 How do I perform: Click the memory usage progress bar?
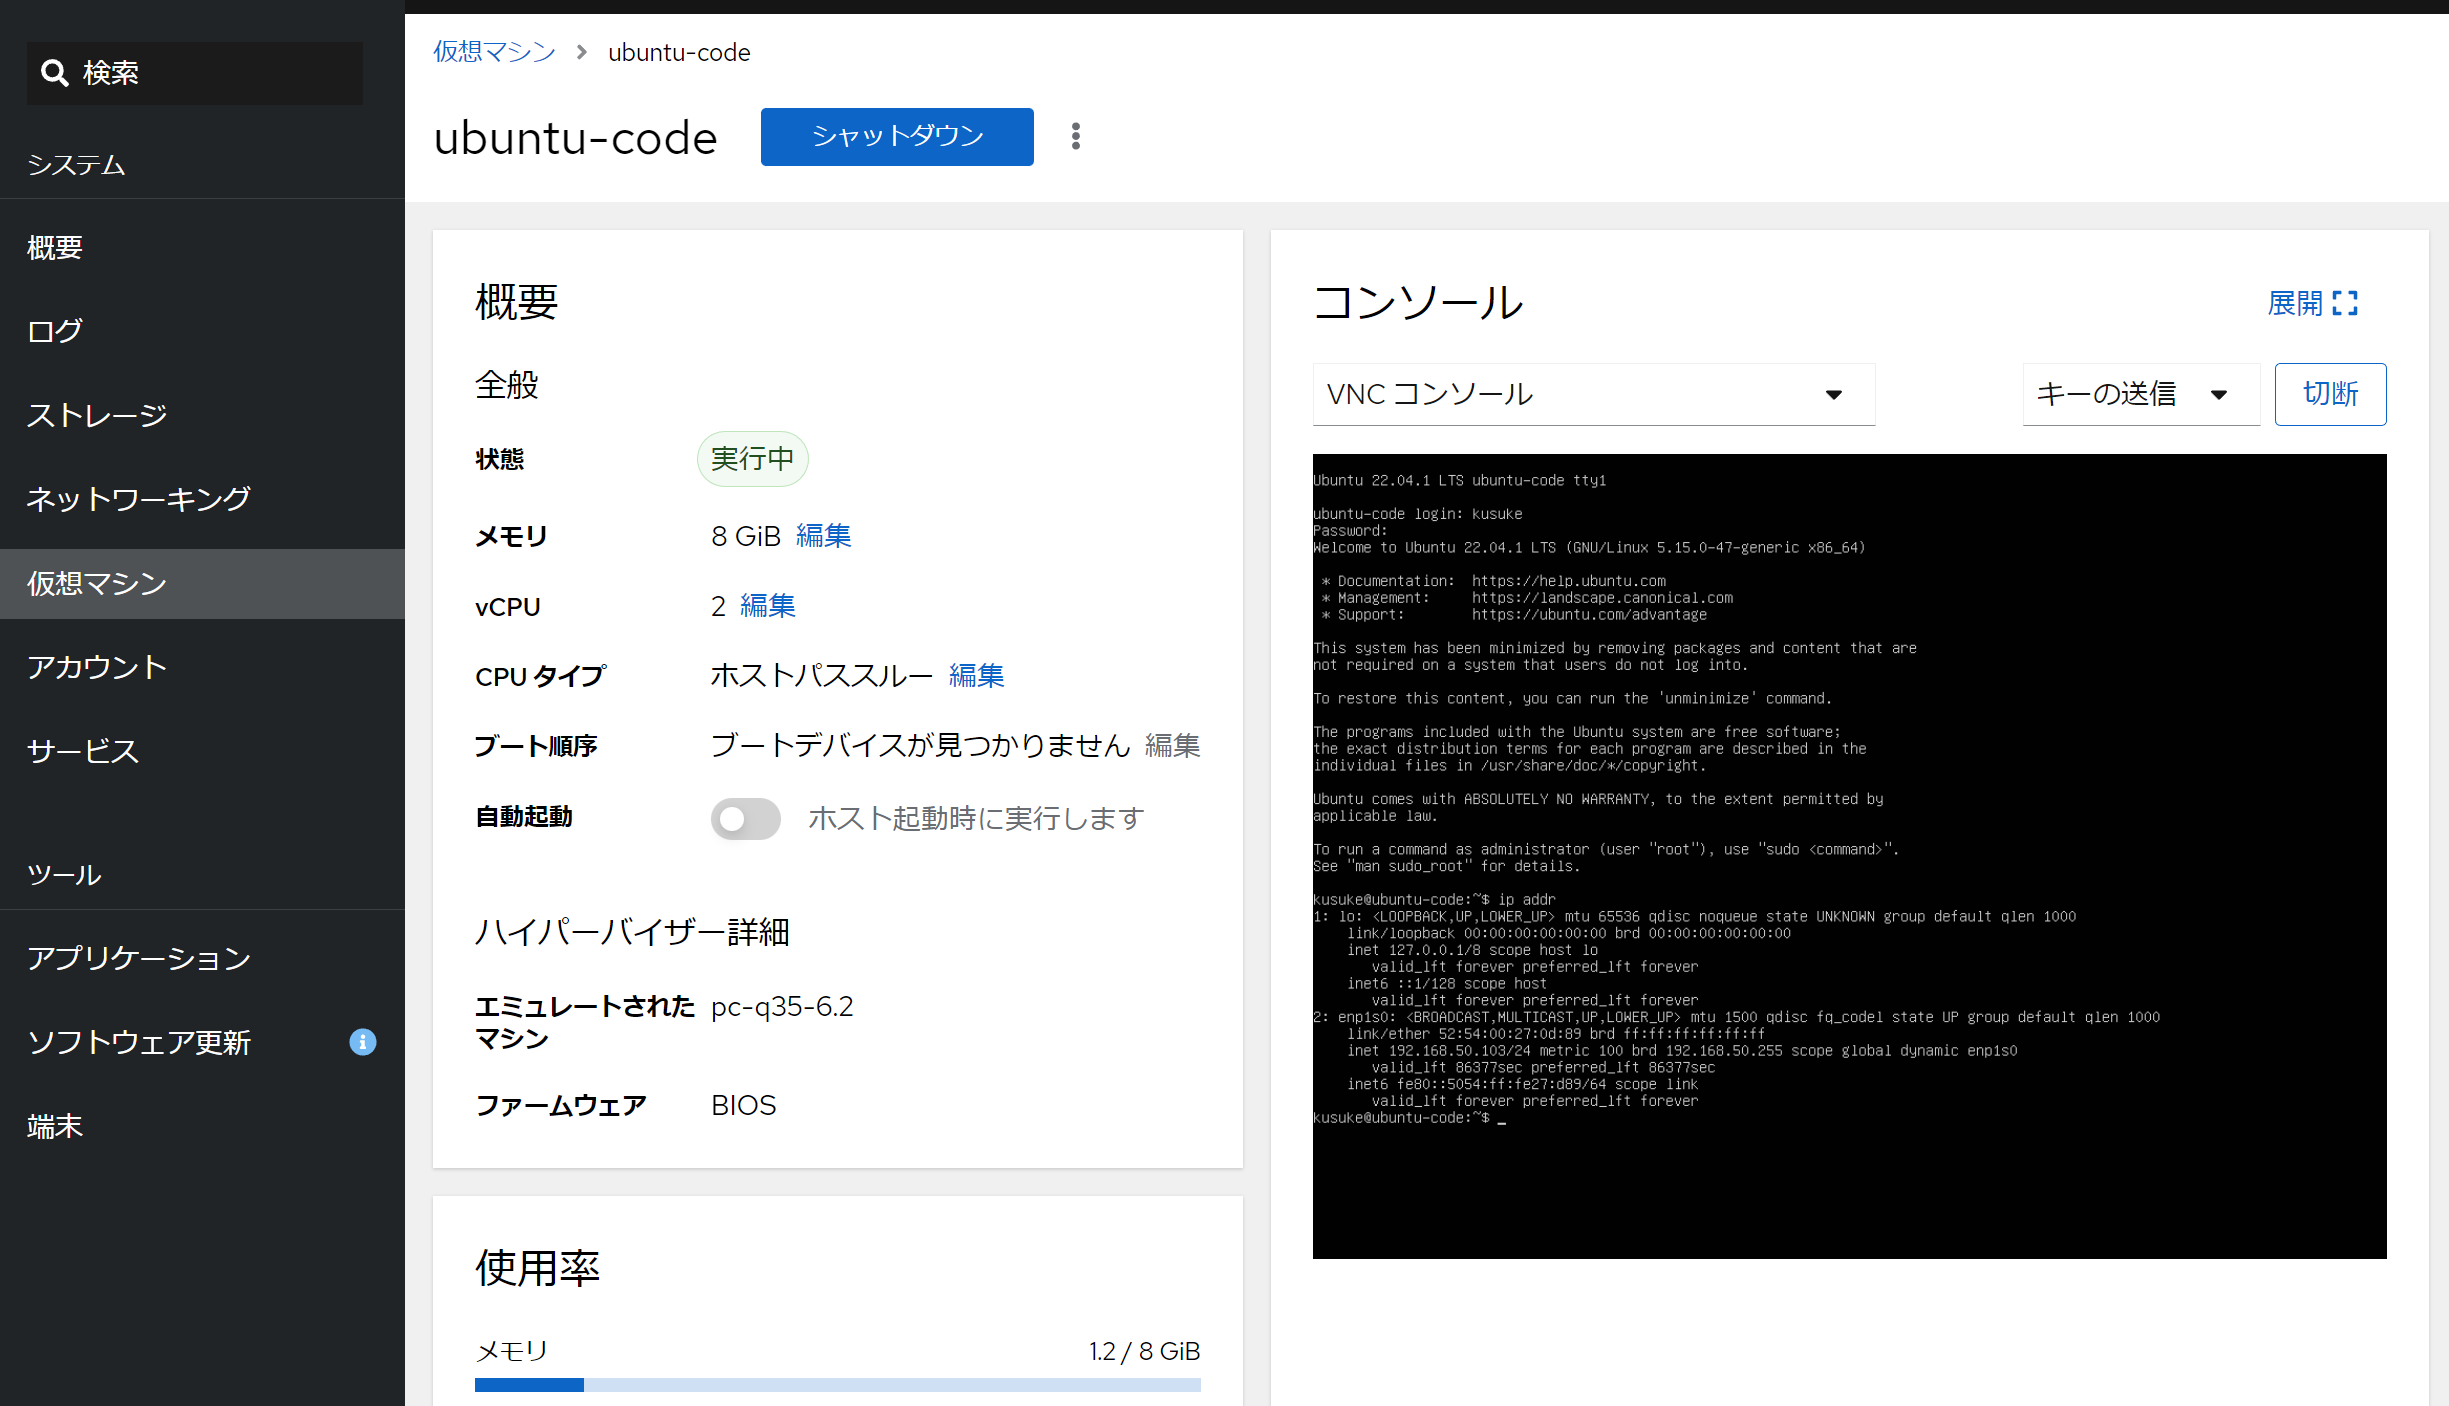tap(837, 1385)
